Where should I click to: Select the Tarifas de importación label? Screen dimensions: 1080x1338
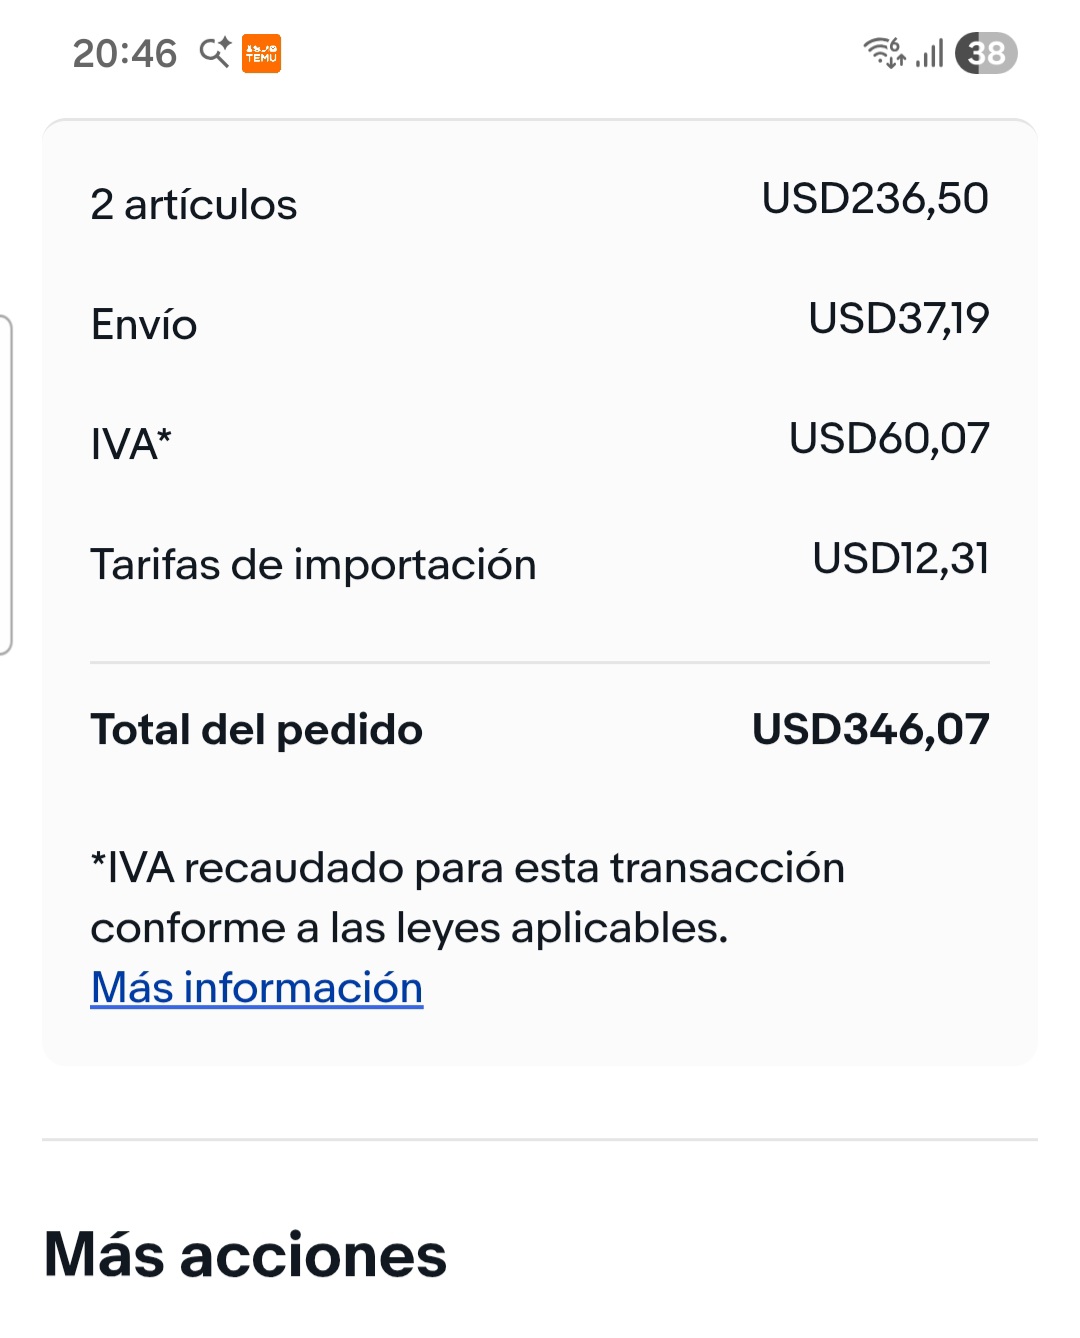coord(313,565)
